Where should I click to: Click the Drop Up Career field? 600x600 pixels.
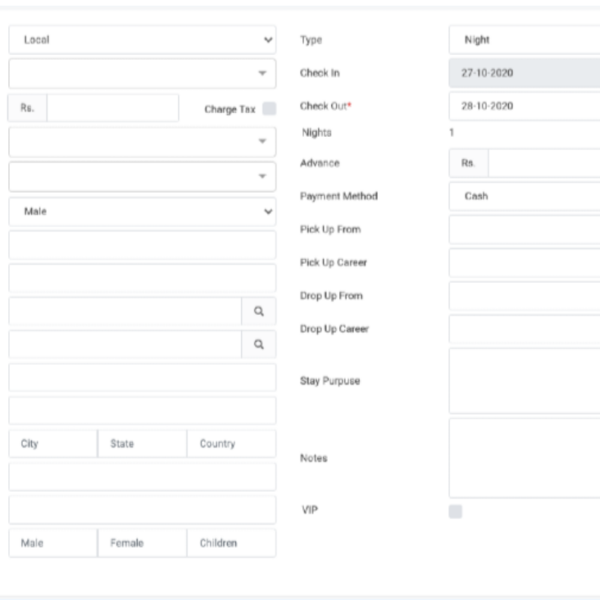[525, 329]
